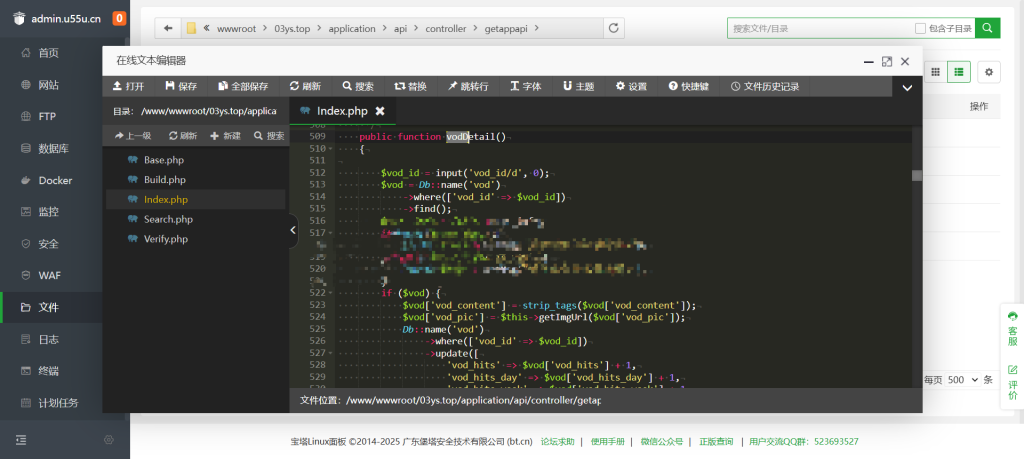
Task: Open the 监控 monitoring section
Action: [x=49, y=212]
